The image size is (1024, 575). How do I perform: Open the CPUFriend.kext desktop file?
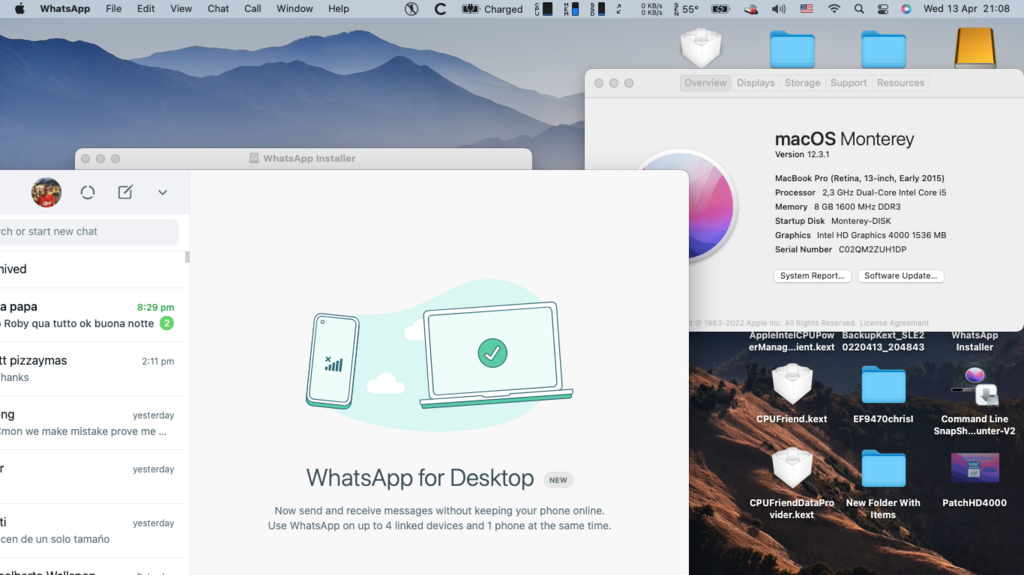point(792,386)
